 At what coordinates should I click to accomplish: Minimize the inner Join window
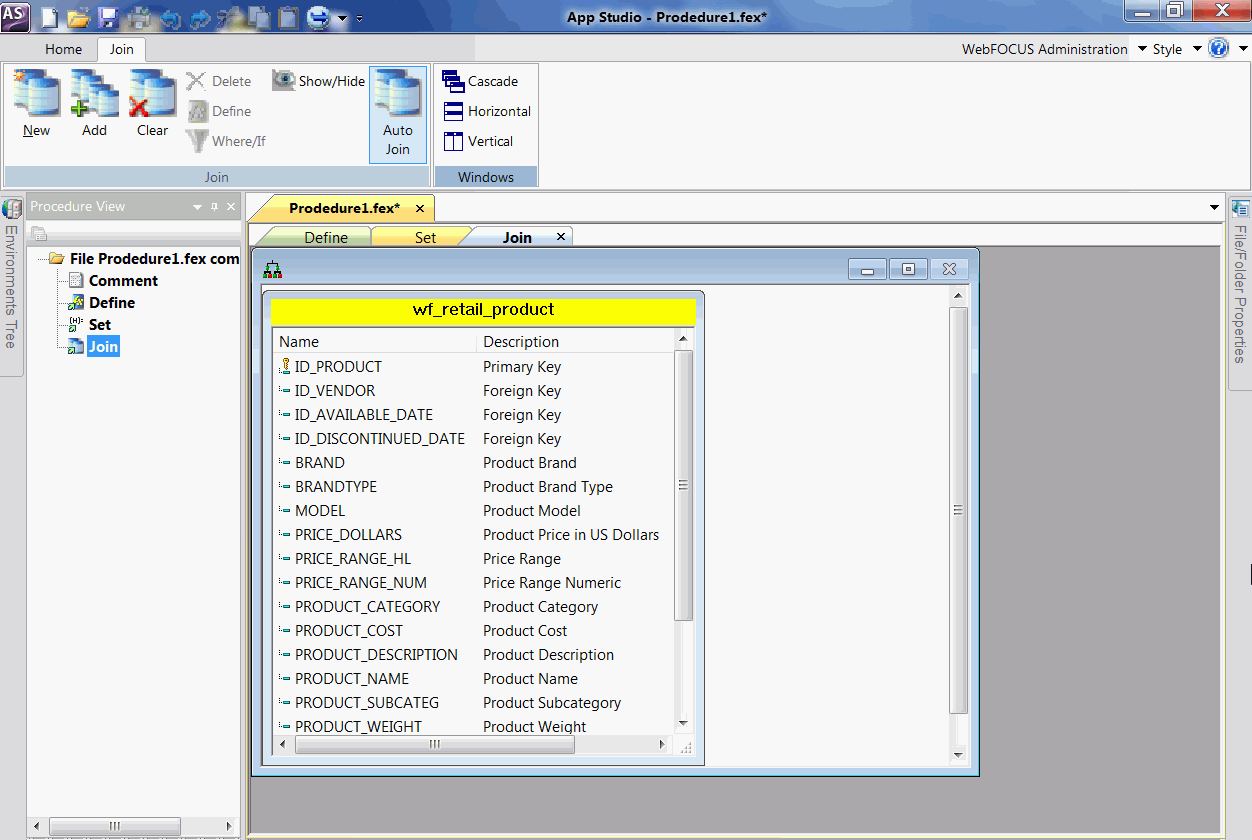867,269
